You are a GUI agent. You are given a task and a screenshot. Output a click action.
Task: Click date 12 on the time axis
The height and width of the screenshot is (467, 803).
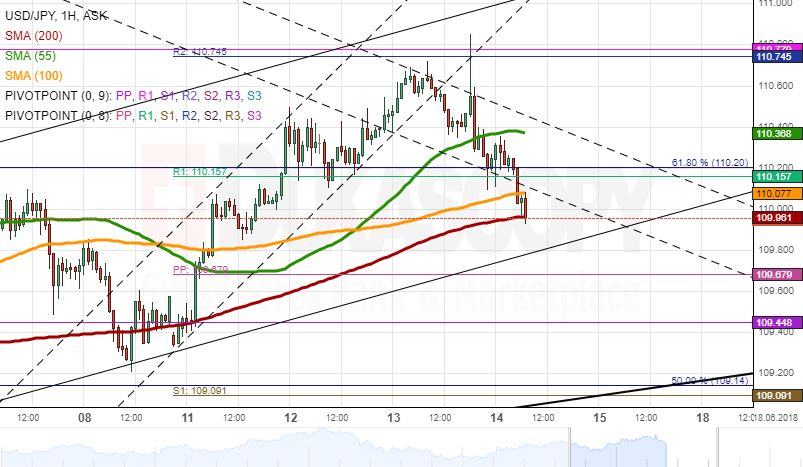pos(291,418)
